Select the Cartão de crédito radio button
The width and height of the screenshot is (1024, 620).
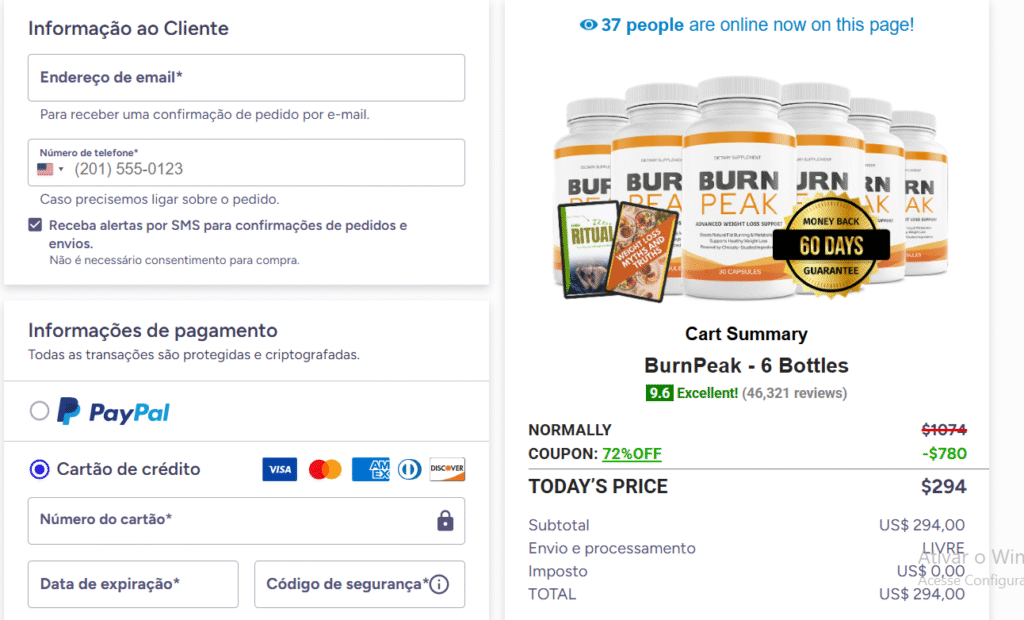pos(40,469)
